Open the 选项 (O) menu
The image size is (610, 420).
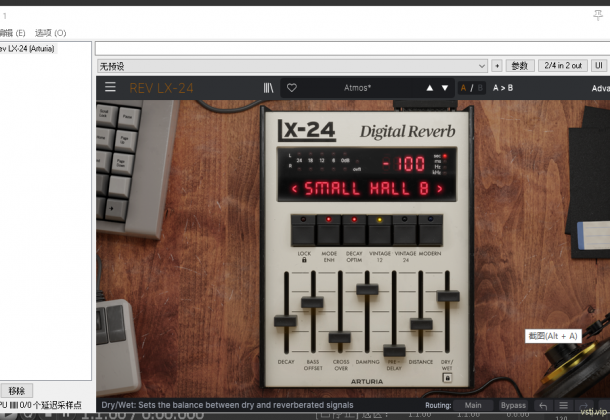click(51, 33)
